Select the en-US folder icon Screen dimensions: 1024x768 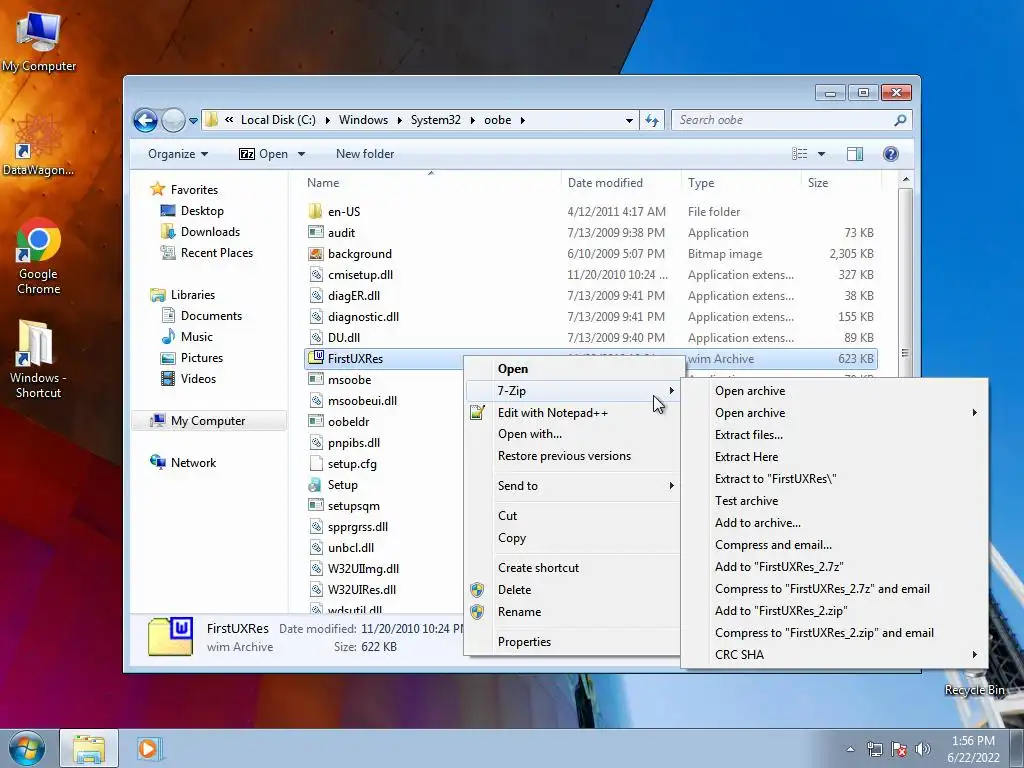[315, 212]
